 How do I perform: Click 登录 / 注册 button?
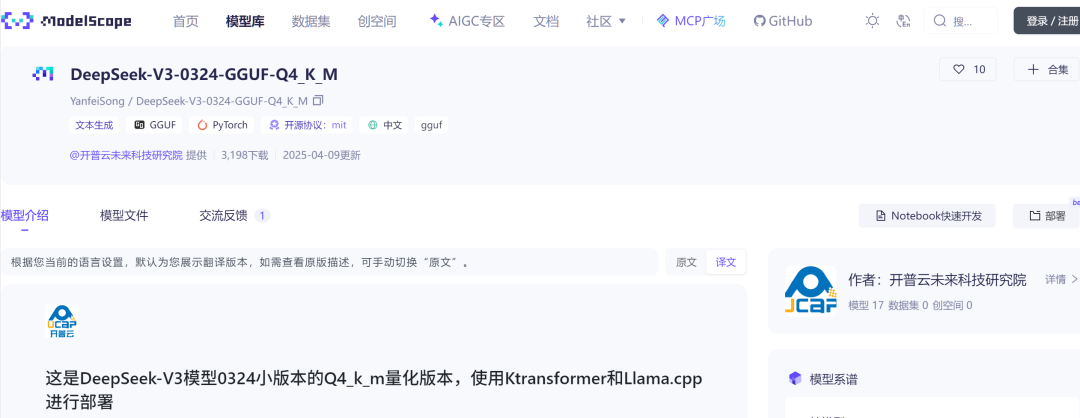coord(1047,21)
